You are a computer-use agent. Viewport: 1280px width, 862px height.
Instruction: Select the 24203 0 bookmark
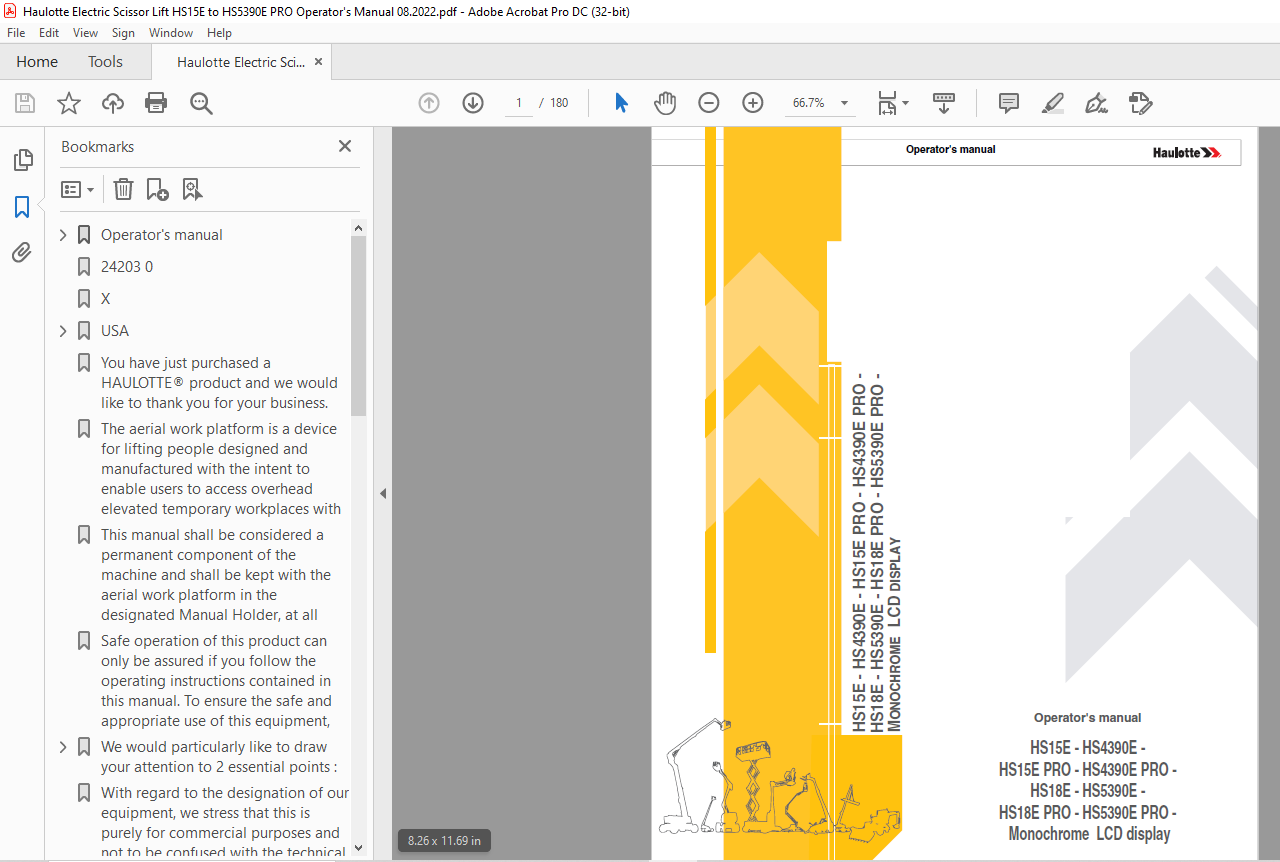point(127,267)
